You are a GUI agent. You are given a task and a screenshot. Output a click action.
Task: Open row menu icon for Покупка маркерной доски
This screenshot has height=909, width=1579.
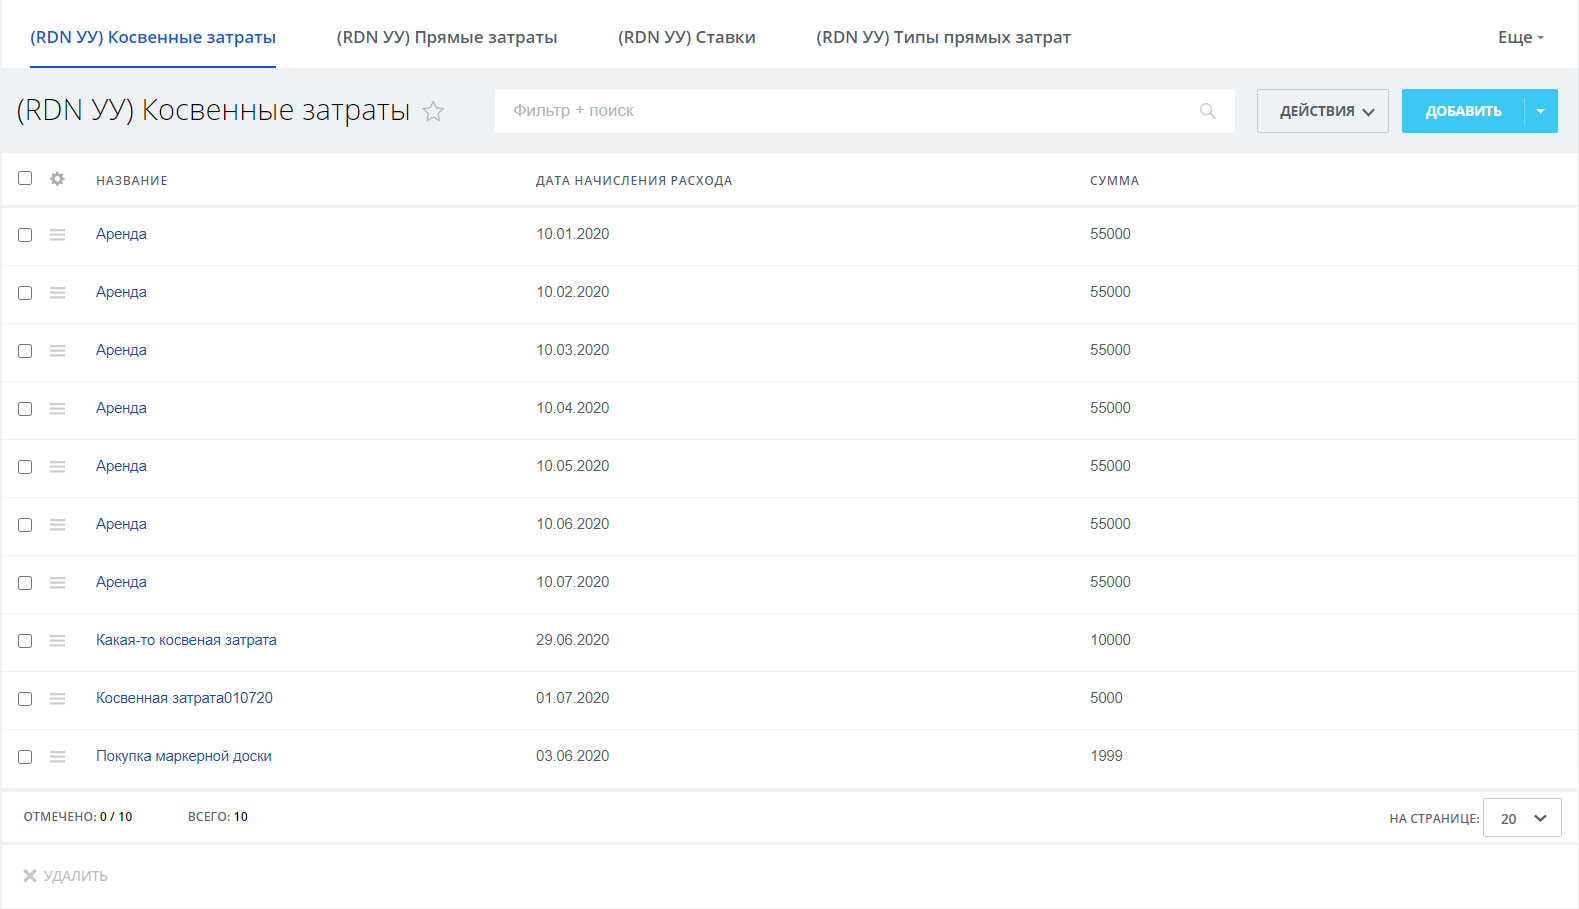coord(57,757)
